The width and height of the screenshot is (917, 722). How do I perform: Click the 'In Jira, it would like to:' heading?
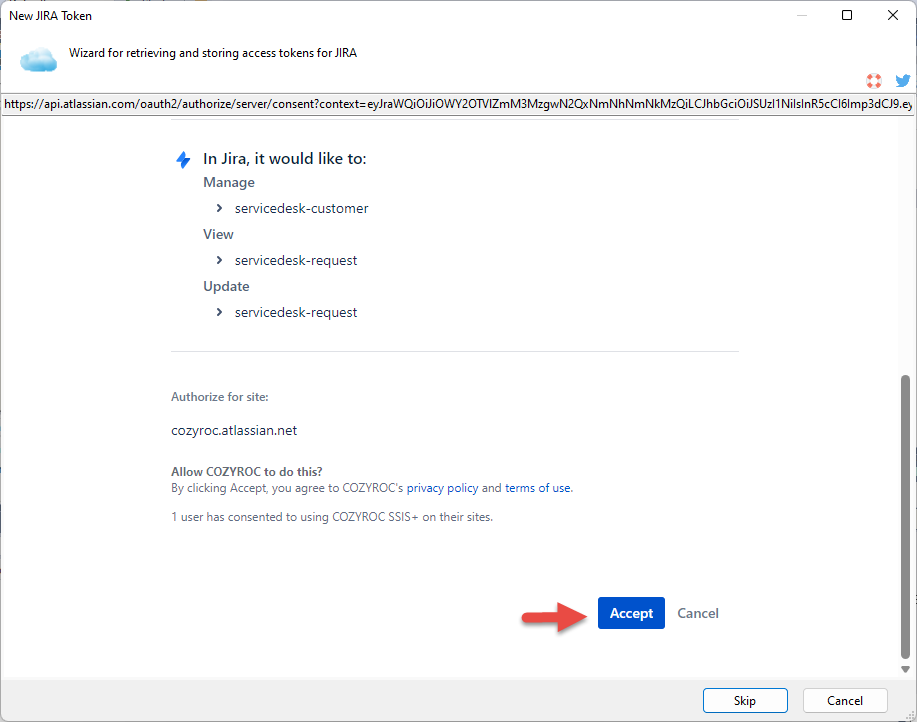285,159
